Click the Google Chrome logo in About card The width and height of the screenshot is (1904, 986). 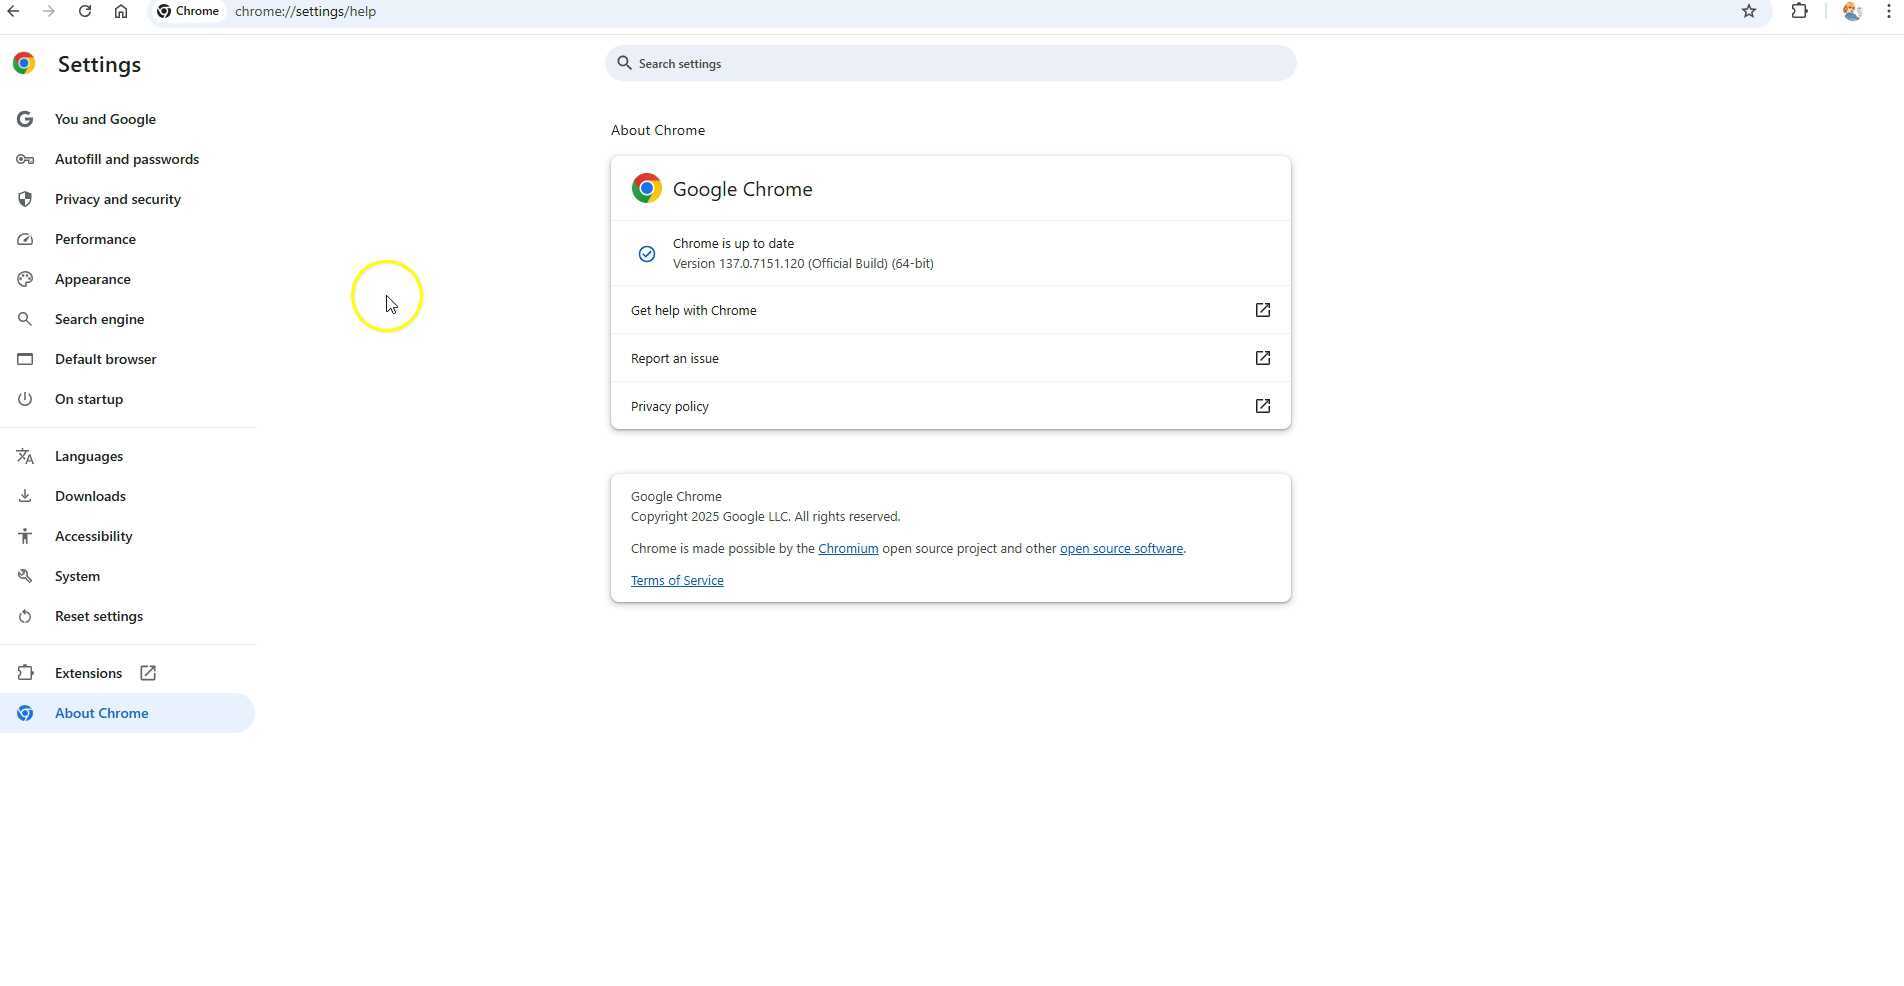click(647, 188)
